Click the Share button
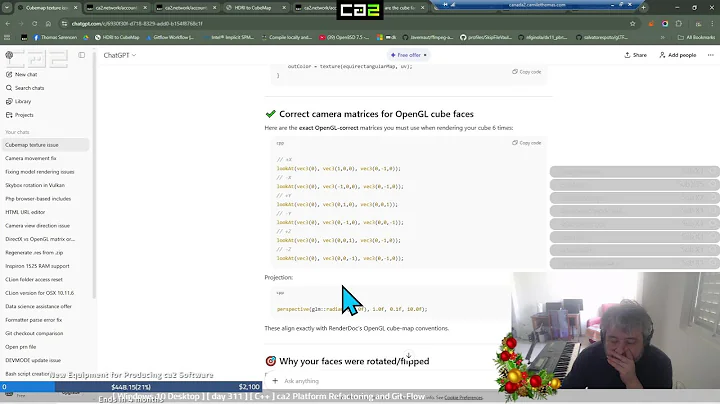The height and width of the screenshot is (404, 720). pyautogui.click(x=636, y=55)
